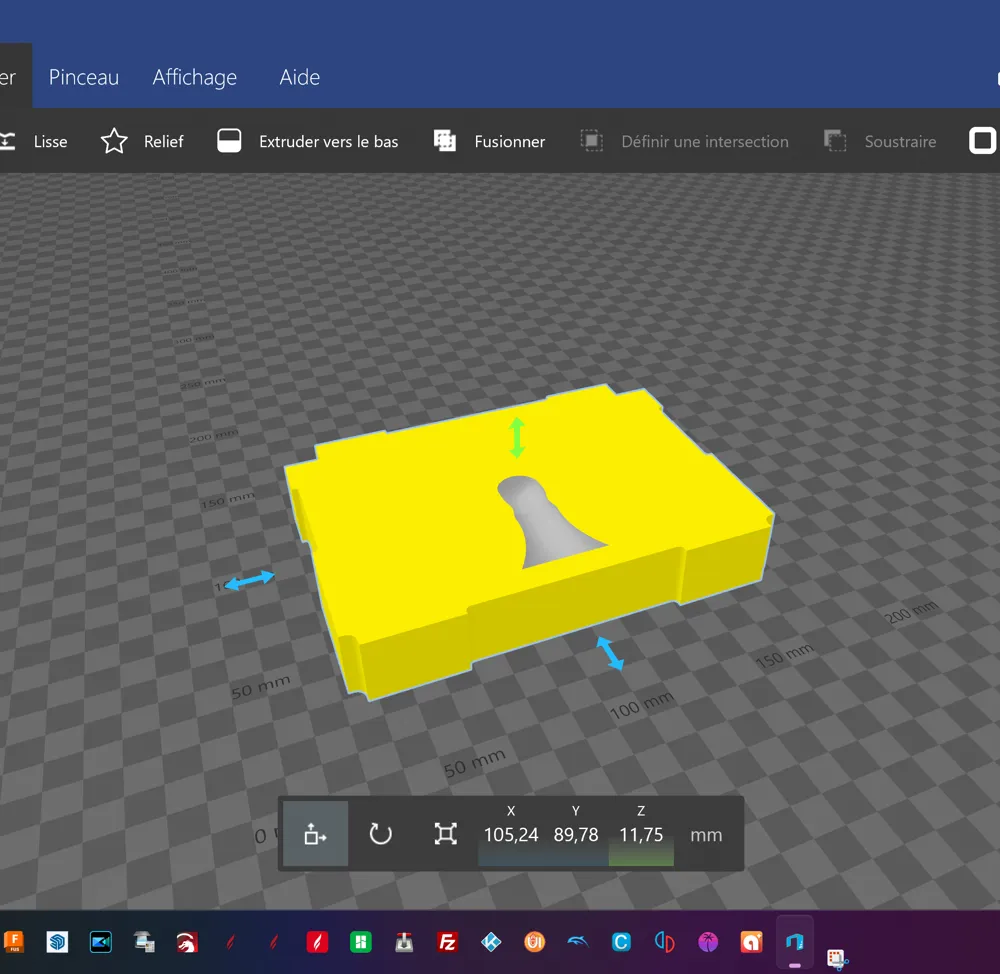This screenshot has width=1000, height=974.
Task: Open the red dragon taskbar app
Action: (188, 942)
